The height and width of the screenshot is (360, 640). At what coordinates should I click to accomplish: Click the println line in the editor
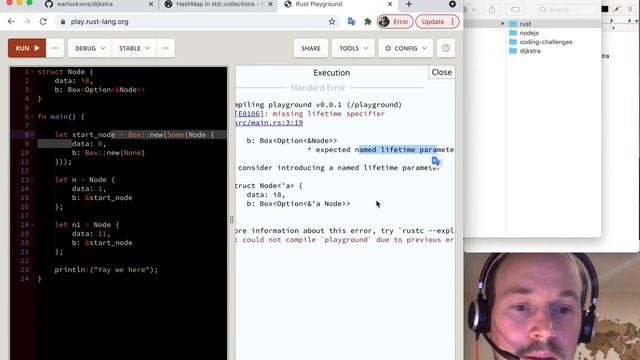coord(106,269)
